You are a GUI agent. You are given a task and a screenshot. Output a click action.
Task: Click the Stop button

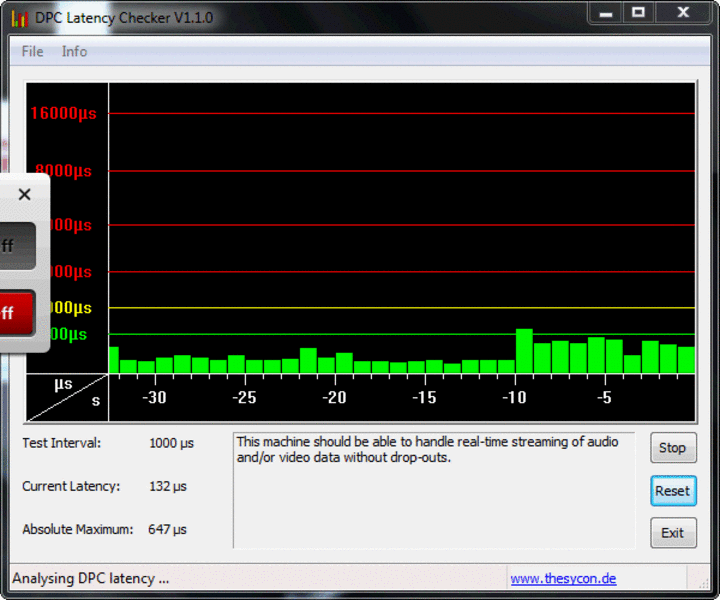[x=673, y=448]
